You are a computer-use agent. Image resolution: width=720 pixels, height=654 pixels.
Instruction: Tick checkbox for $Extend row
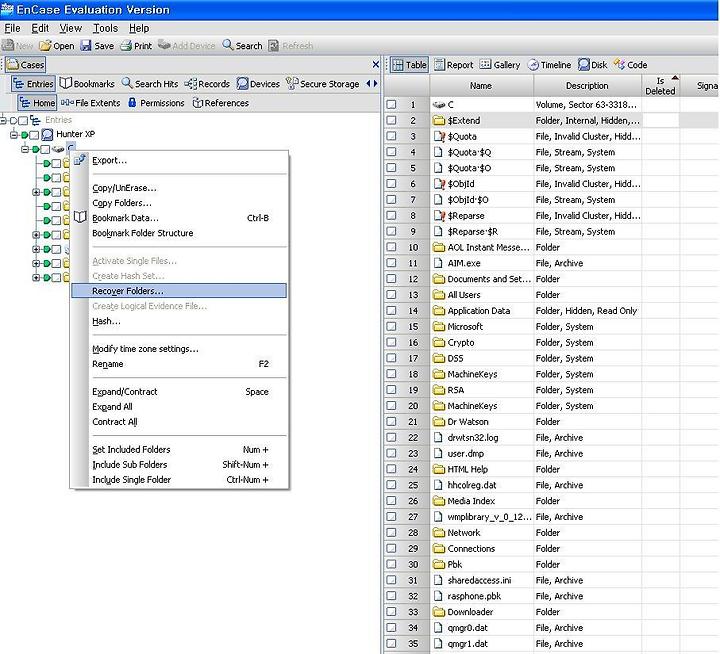coord(391,120)
